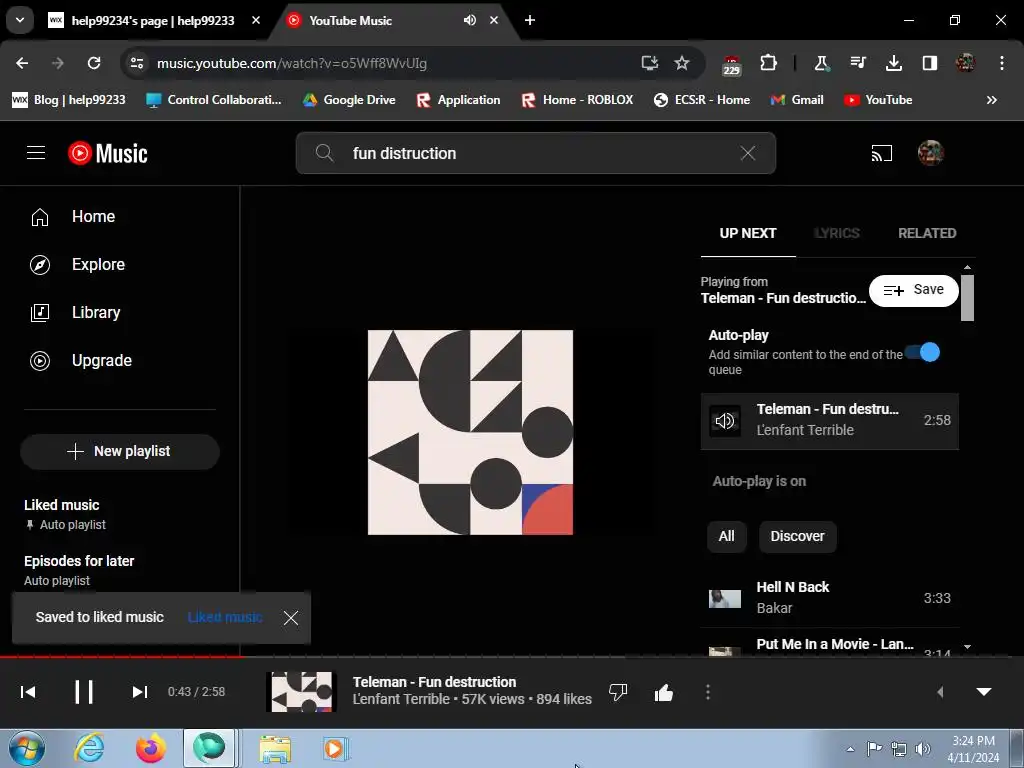1024x768 pixels.
Task: Click queue scrollbar down arrow
Action: coord(967,647)
